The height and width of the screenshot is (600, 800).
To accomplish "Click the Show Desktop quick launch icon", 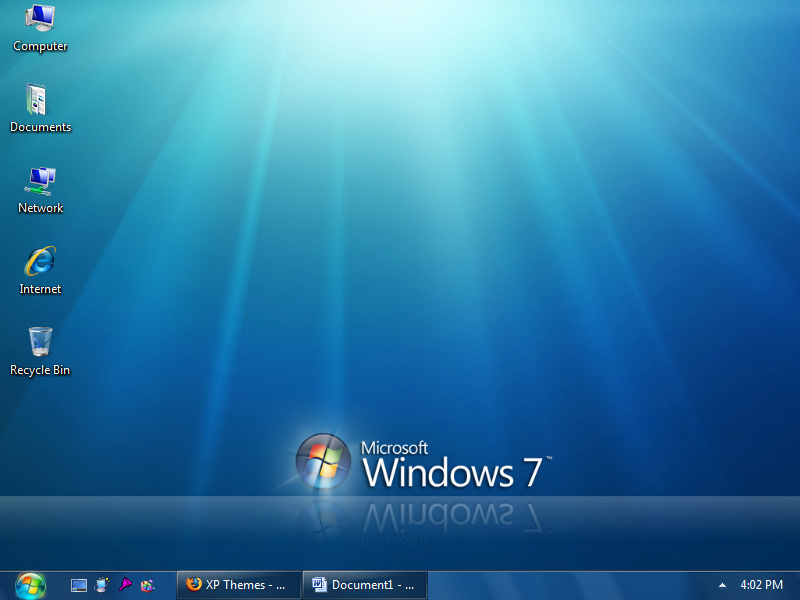I will (79, 585).
